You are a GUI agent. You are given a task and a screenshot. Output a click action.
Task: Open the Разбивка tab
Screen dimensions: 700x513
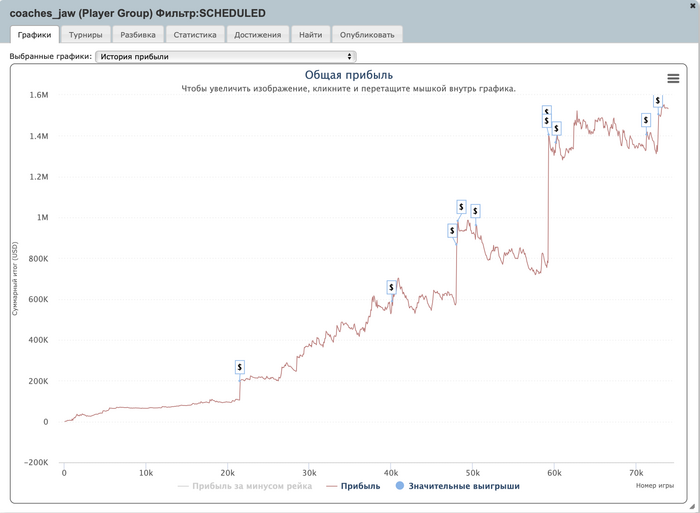coord(137,35)
